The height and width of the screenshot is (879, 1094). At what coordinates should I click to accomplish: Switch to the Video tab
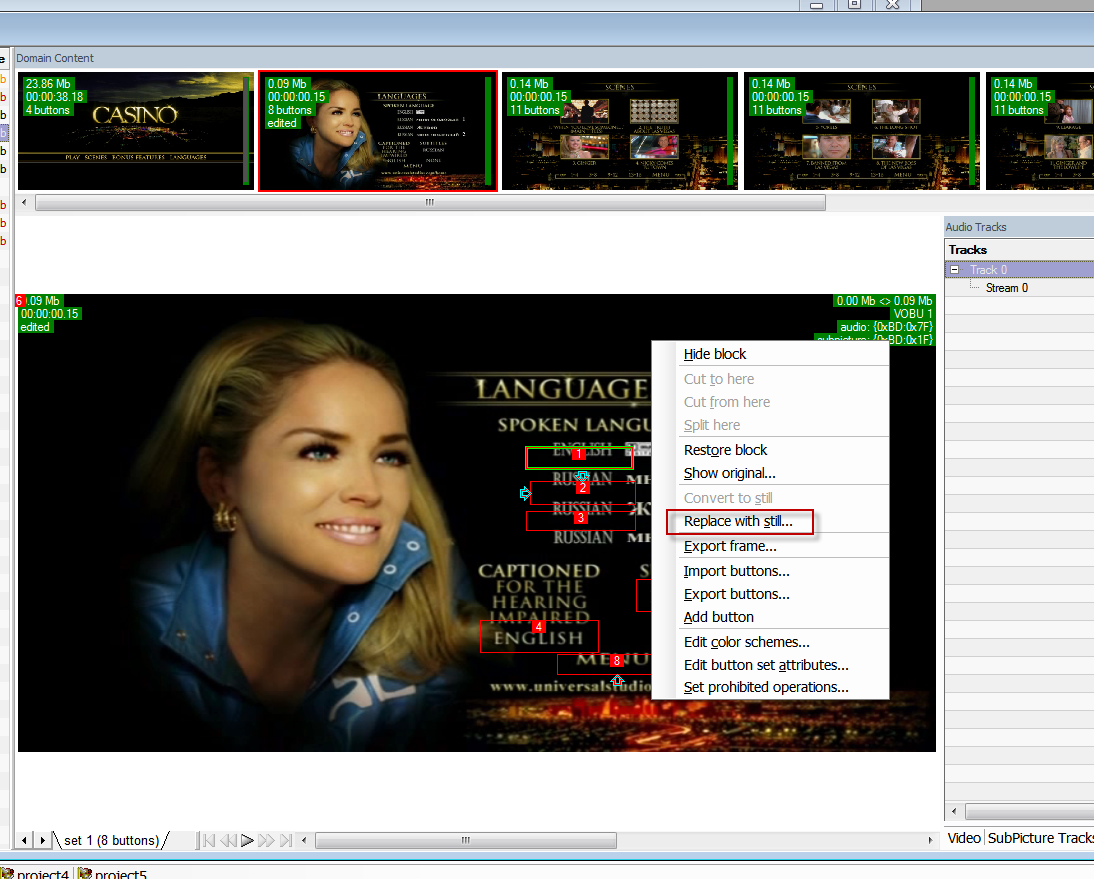964,838
